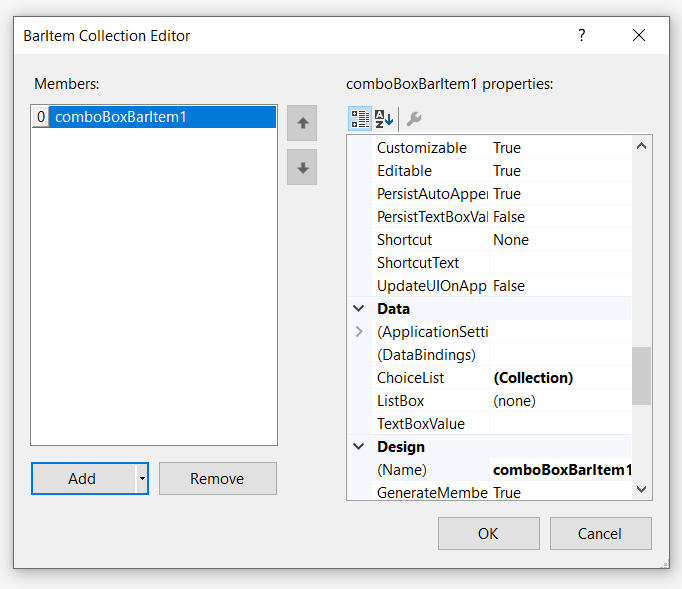This screenshot has height=589, width=682.
Task: Move selected item up with arrow button
Action: (302, 124)
